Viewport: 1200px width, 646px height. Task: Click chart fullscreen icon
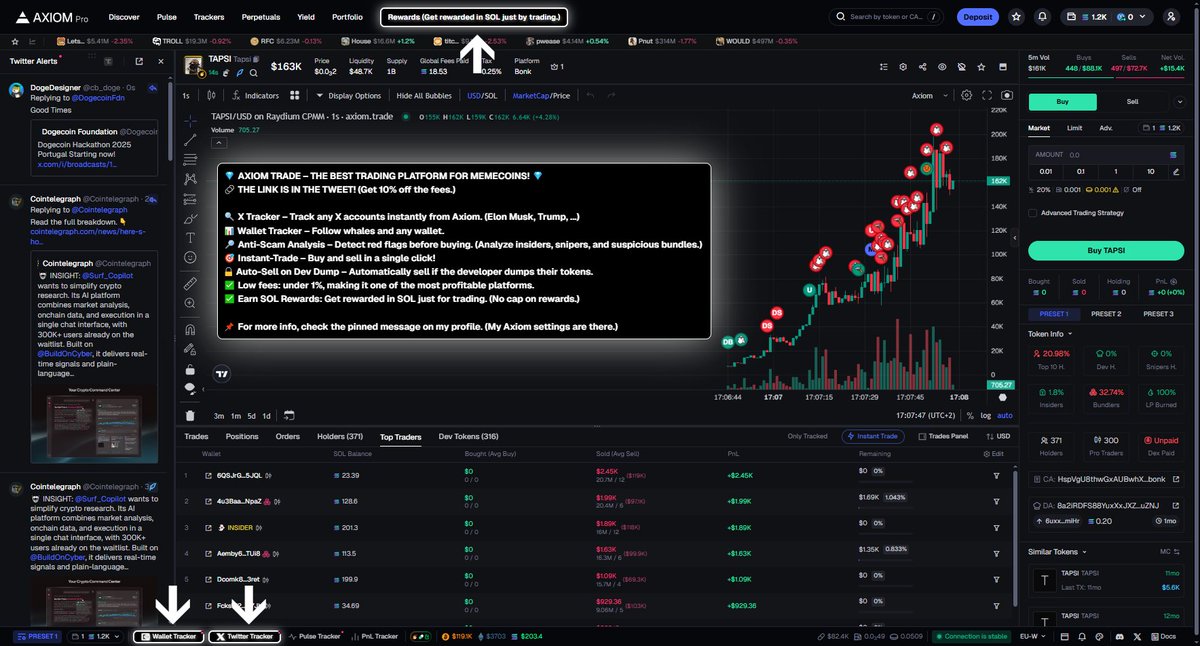[987, 96]
